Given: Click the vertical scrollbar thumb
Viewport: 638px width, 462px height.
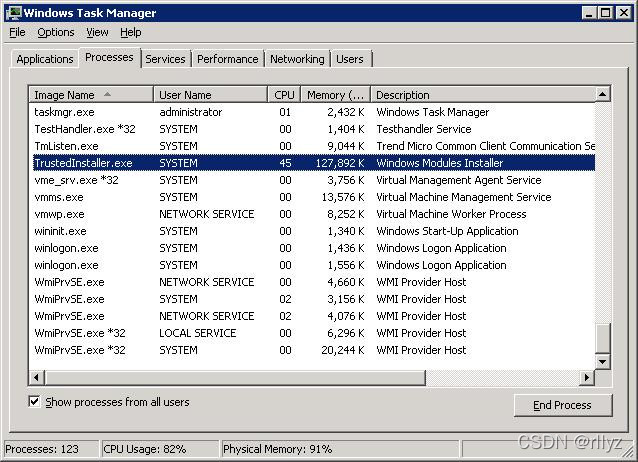Looking at the screenshot, I should click(603, 338).
